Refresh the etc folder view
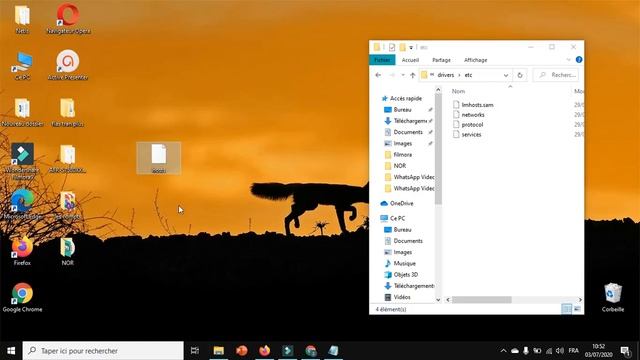 point(520,75)
